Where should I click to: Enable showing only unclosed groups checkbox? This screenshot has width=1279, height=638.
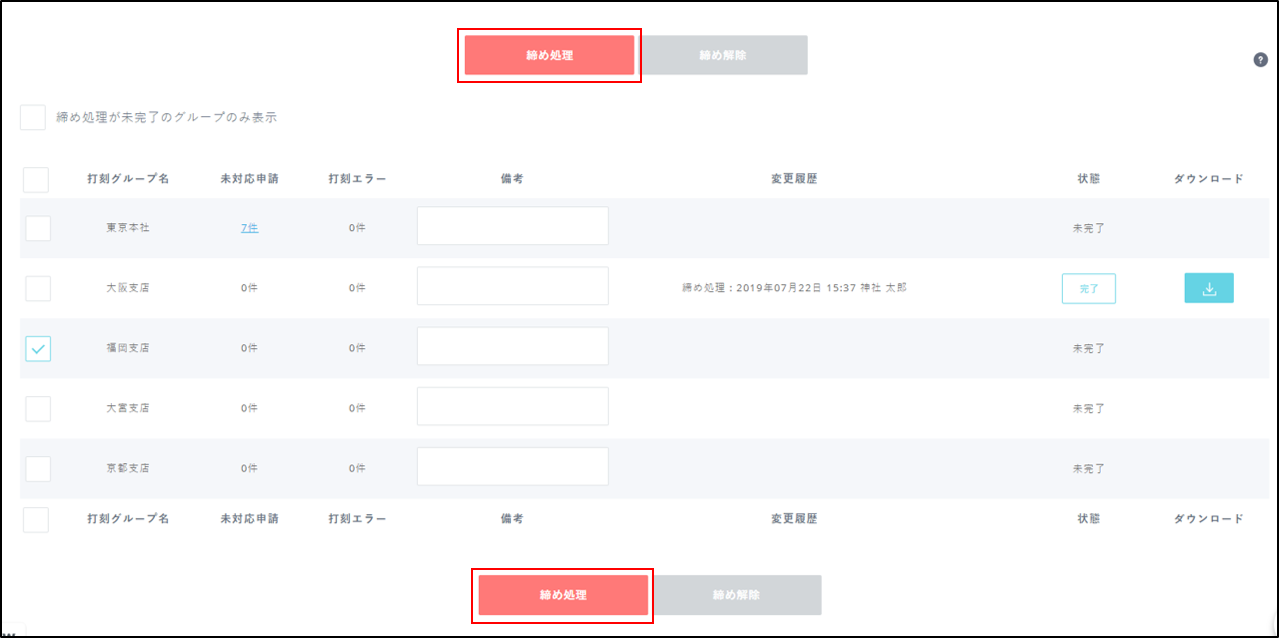click(x=33, y=117)
